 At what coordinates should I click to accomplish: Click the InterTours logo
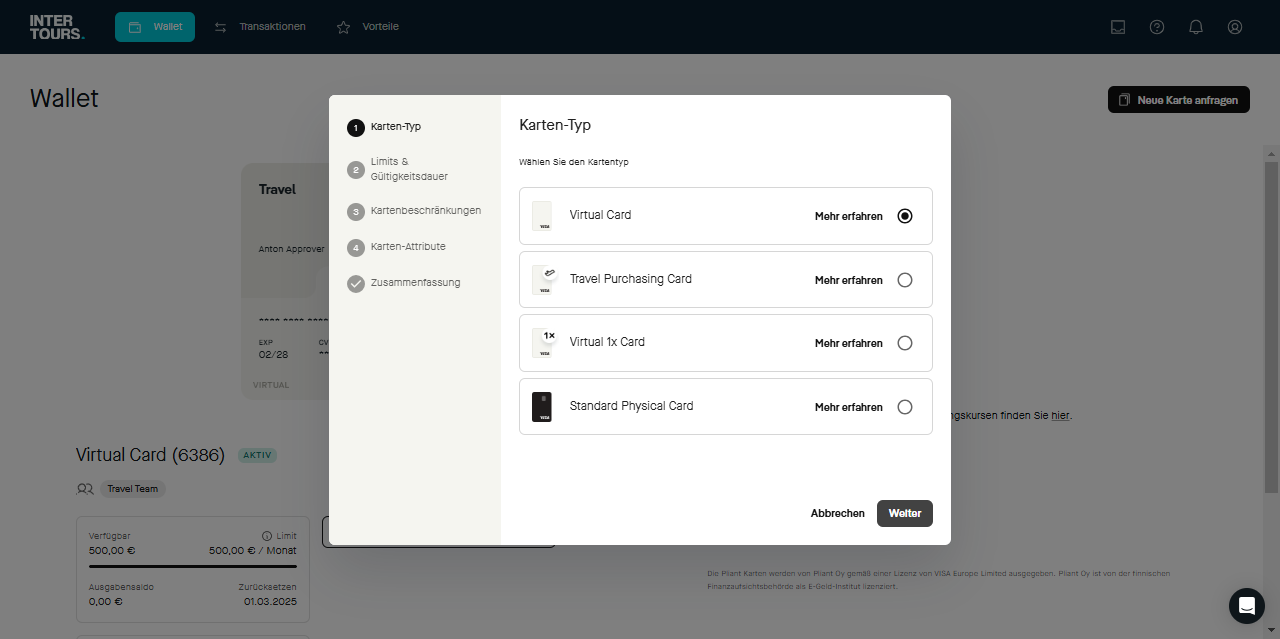coord(56,27)
